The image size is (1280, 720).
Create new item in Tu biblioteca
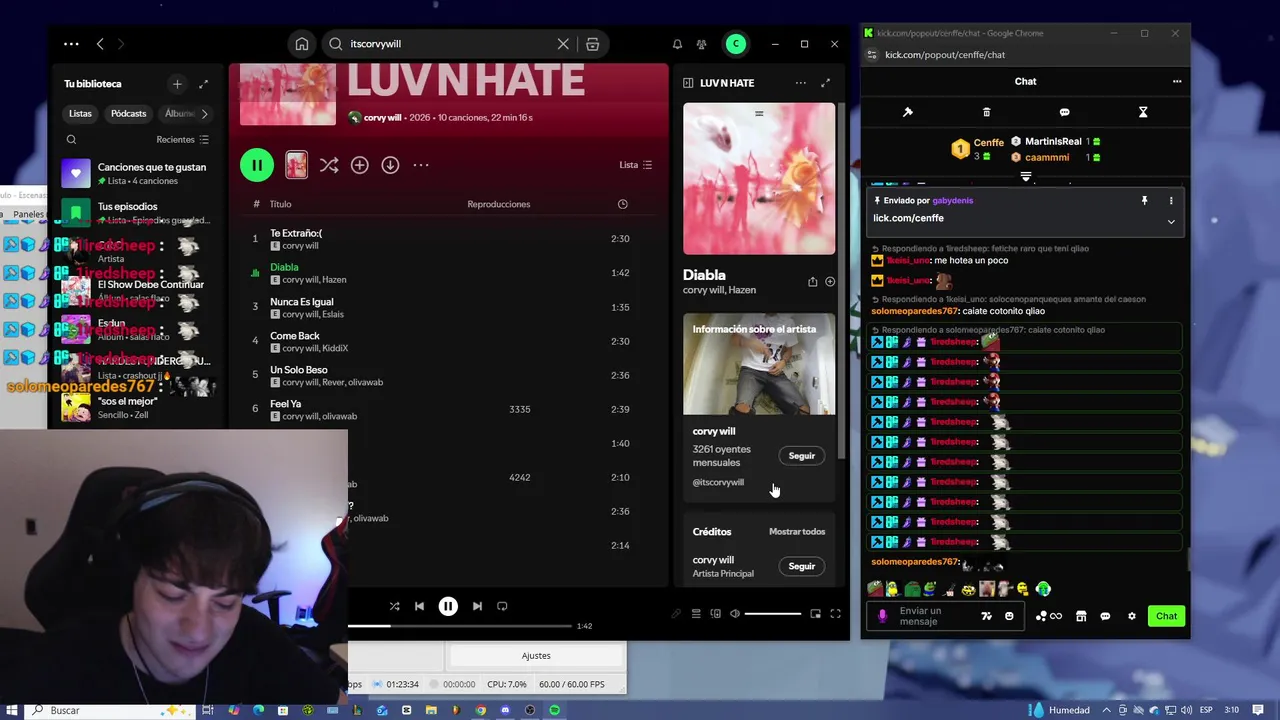click(x=177, y=84)
